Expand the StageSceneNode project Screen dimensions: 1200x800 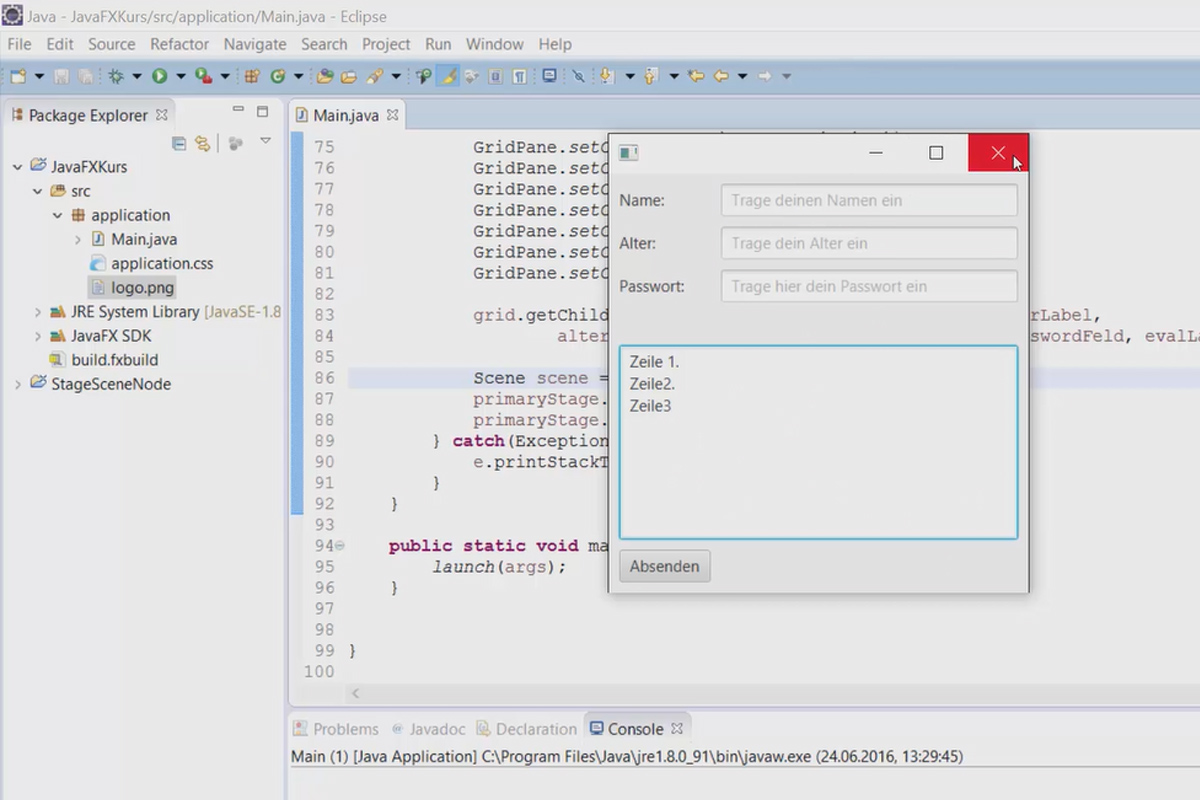(17, 384)
